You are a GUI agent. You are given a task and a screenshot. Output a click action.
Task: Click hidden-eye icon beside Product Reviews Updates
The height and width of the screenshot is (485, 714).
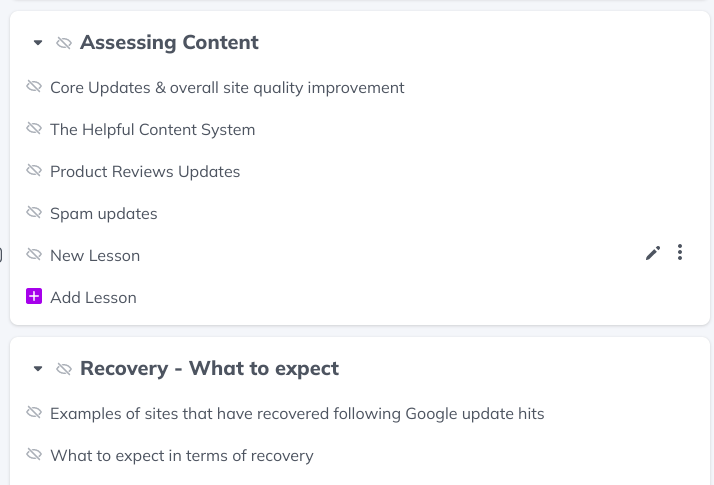pos(34,170)
